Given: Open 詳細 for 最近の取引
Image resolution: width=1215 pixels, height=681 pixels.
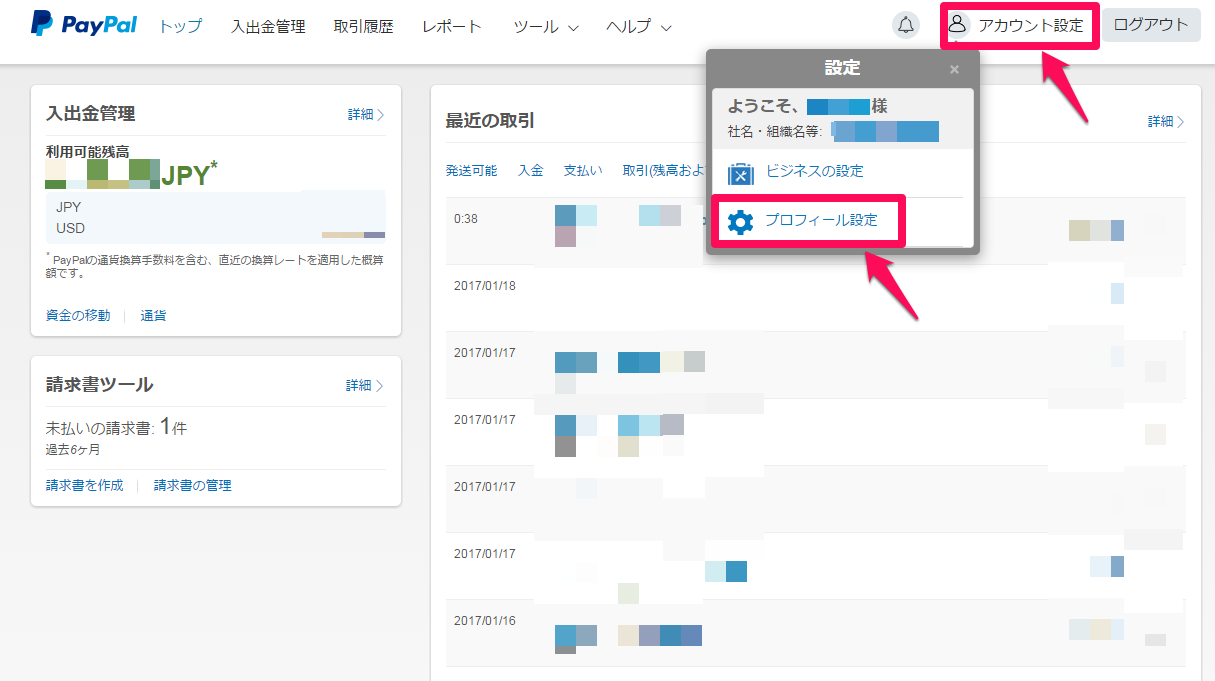Looking at the screenshot, I should (1166, 121).
